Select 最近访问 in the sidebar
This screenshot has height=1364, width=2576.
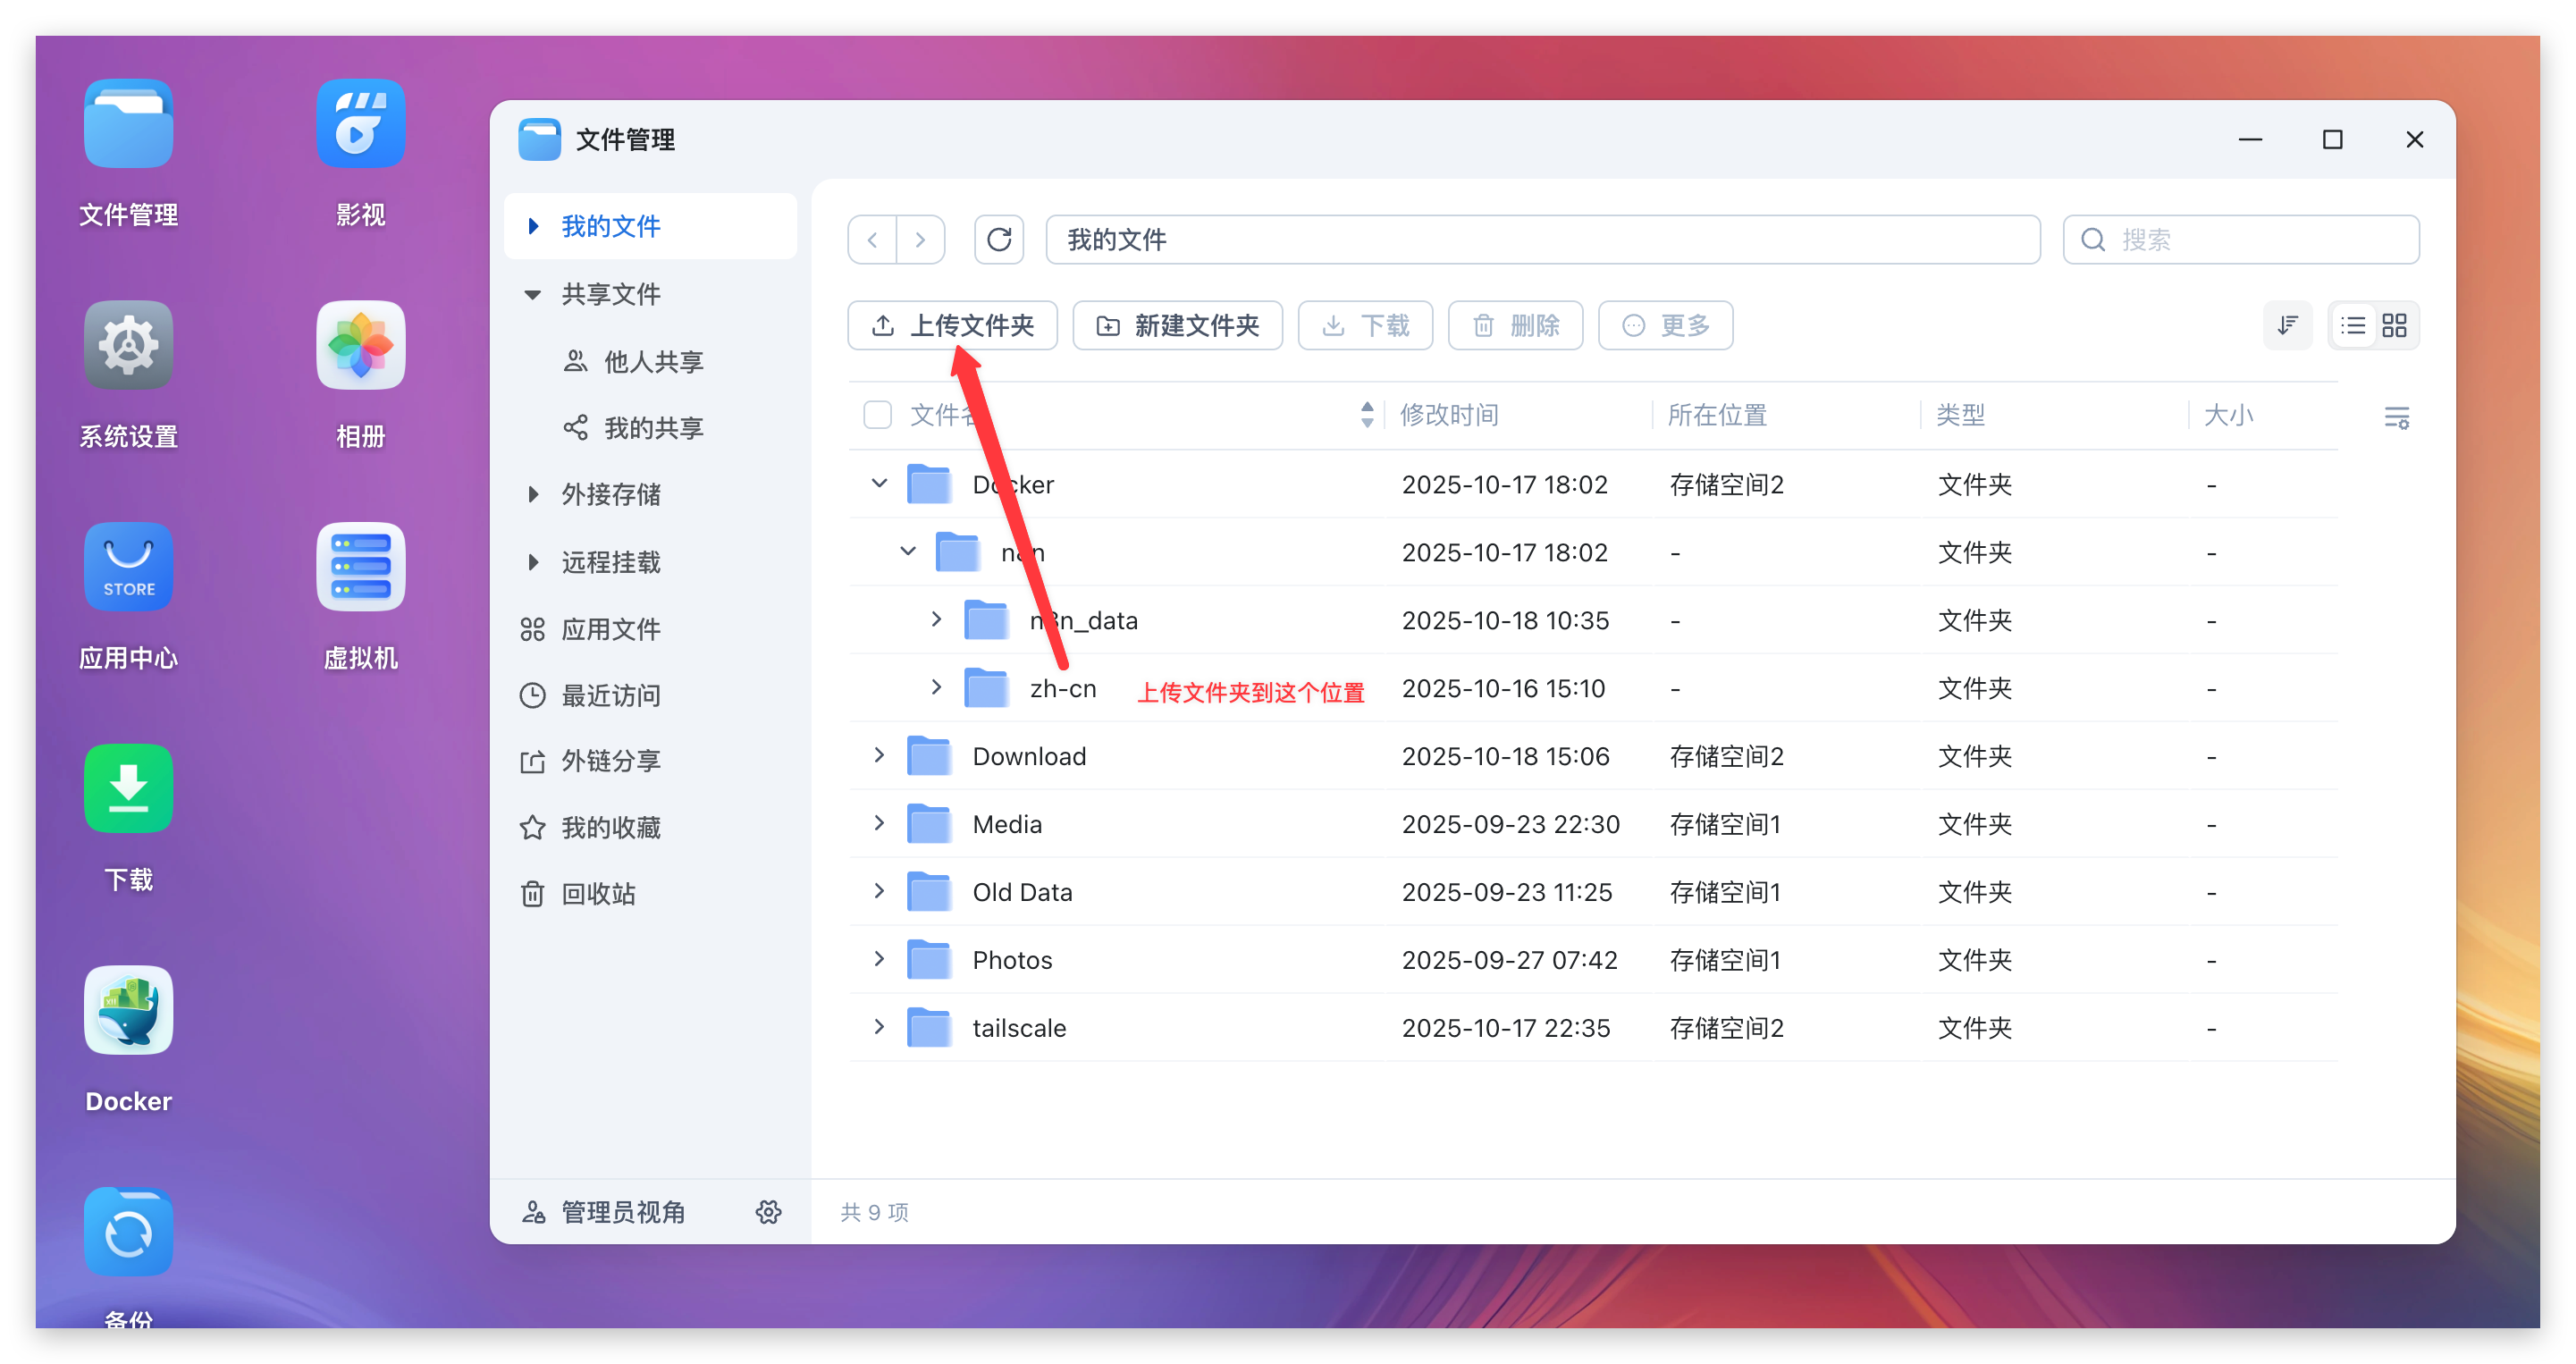tap(610, 695)
